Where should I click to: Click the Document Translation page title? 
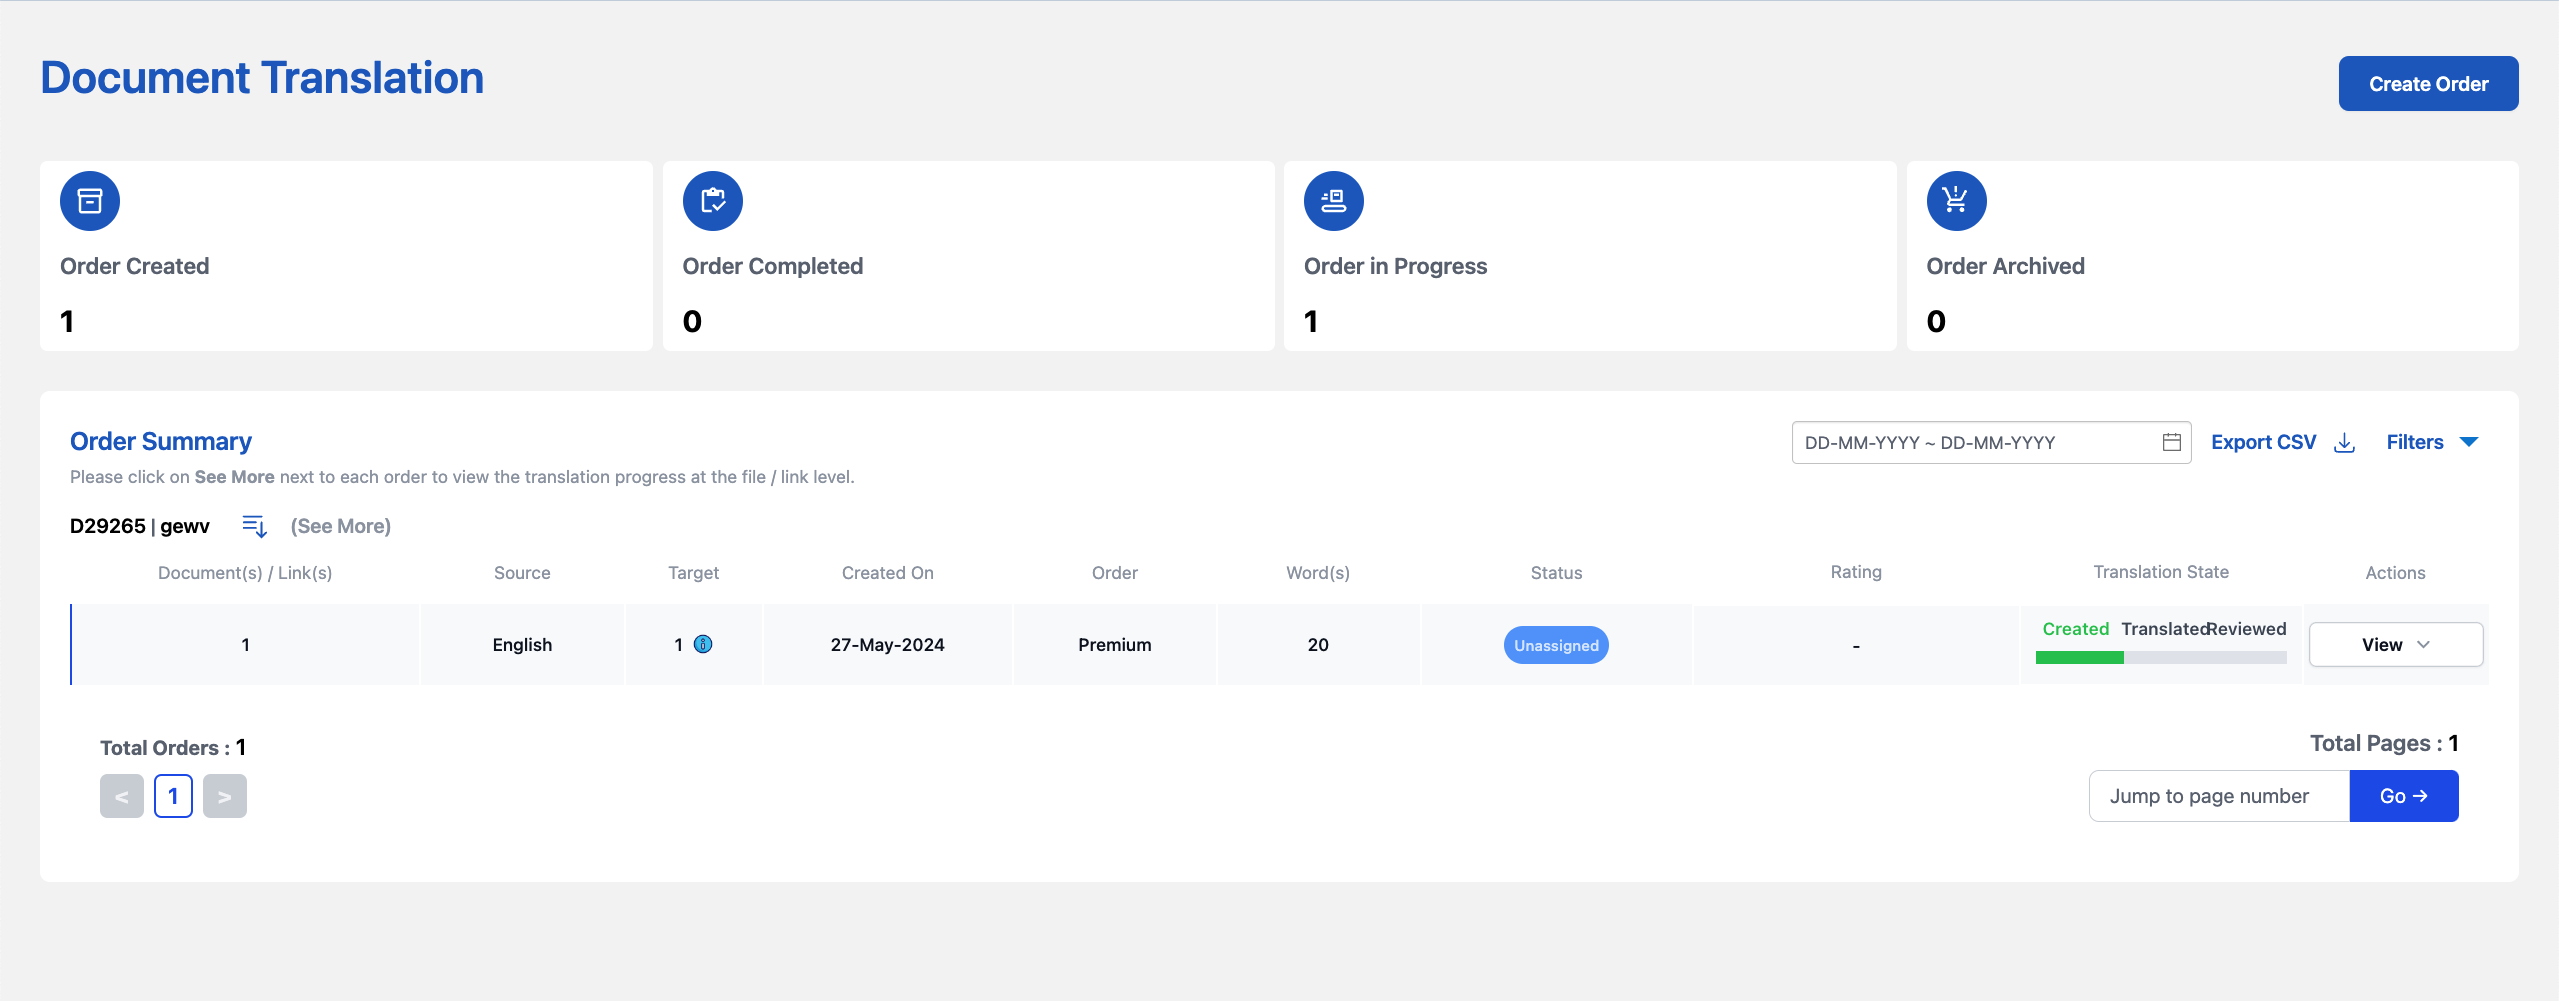coord(262,78)
